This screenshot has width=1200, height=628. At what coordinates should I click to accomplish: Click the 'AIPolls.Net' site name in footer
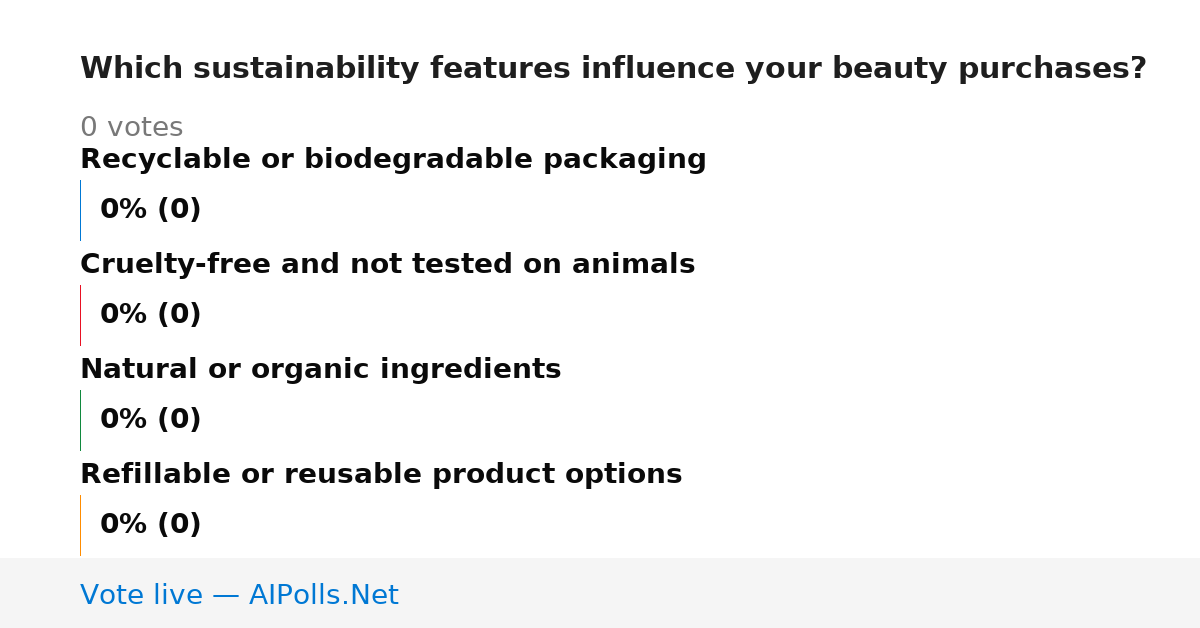[x=323, y=595]
